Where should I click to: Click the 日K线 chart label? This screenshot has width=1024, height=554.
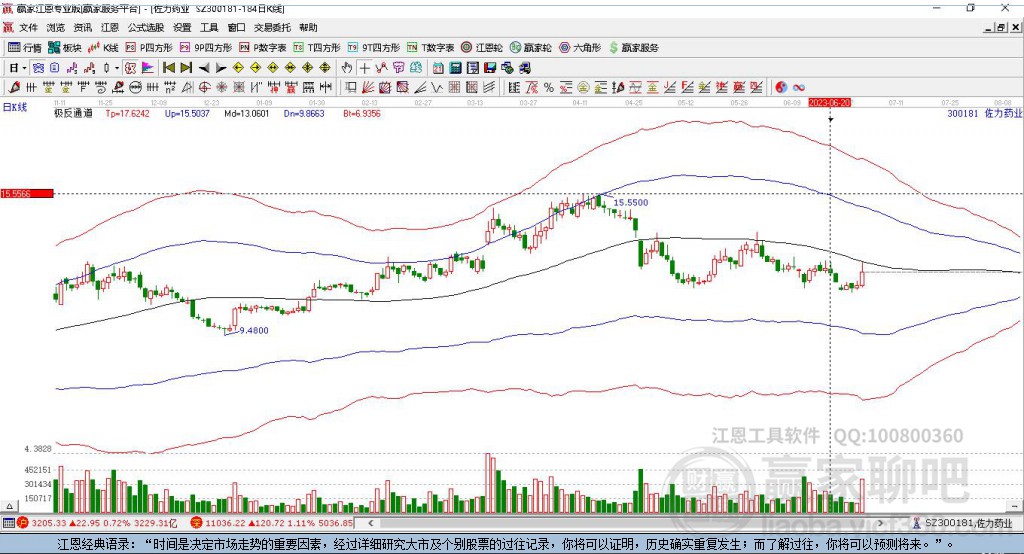[15, 107]
